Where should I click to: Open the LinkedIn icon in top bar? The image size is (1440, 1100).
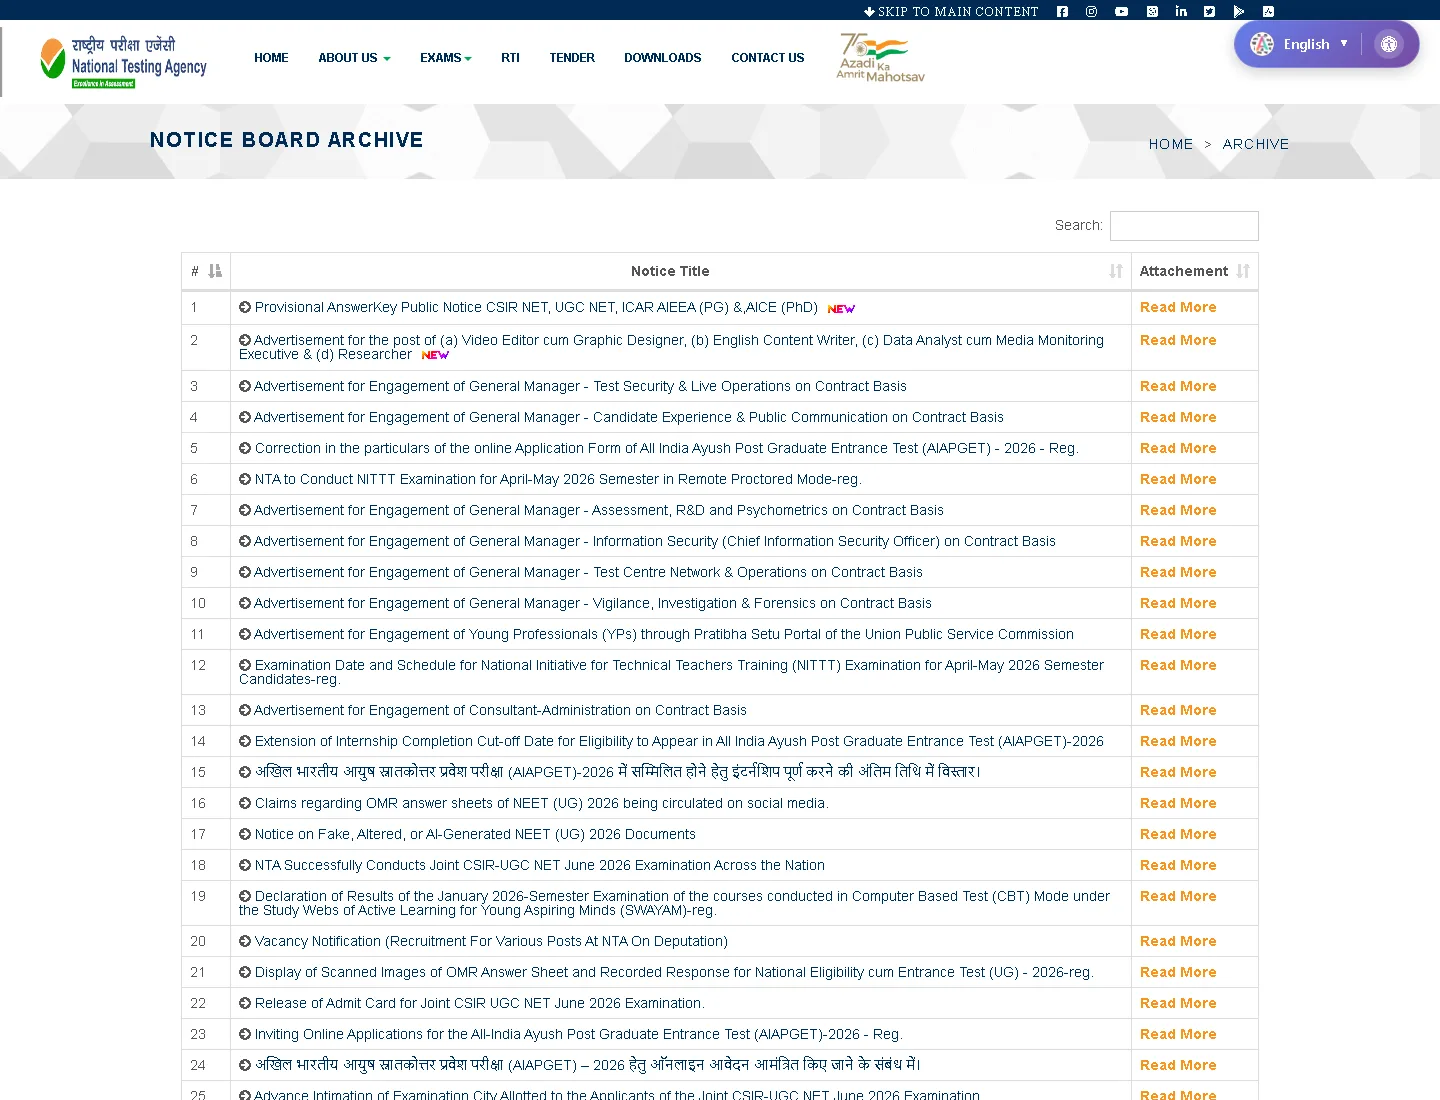(1181, 12)
